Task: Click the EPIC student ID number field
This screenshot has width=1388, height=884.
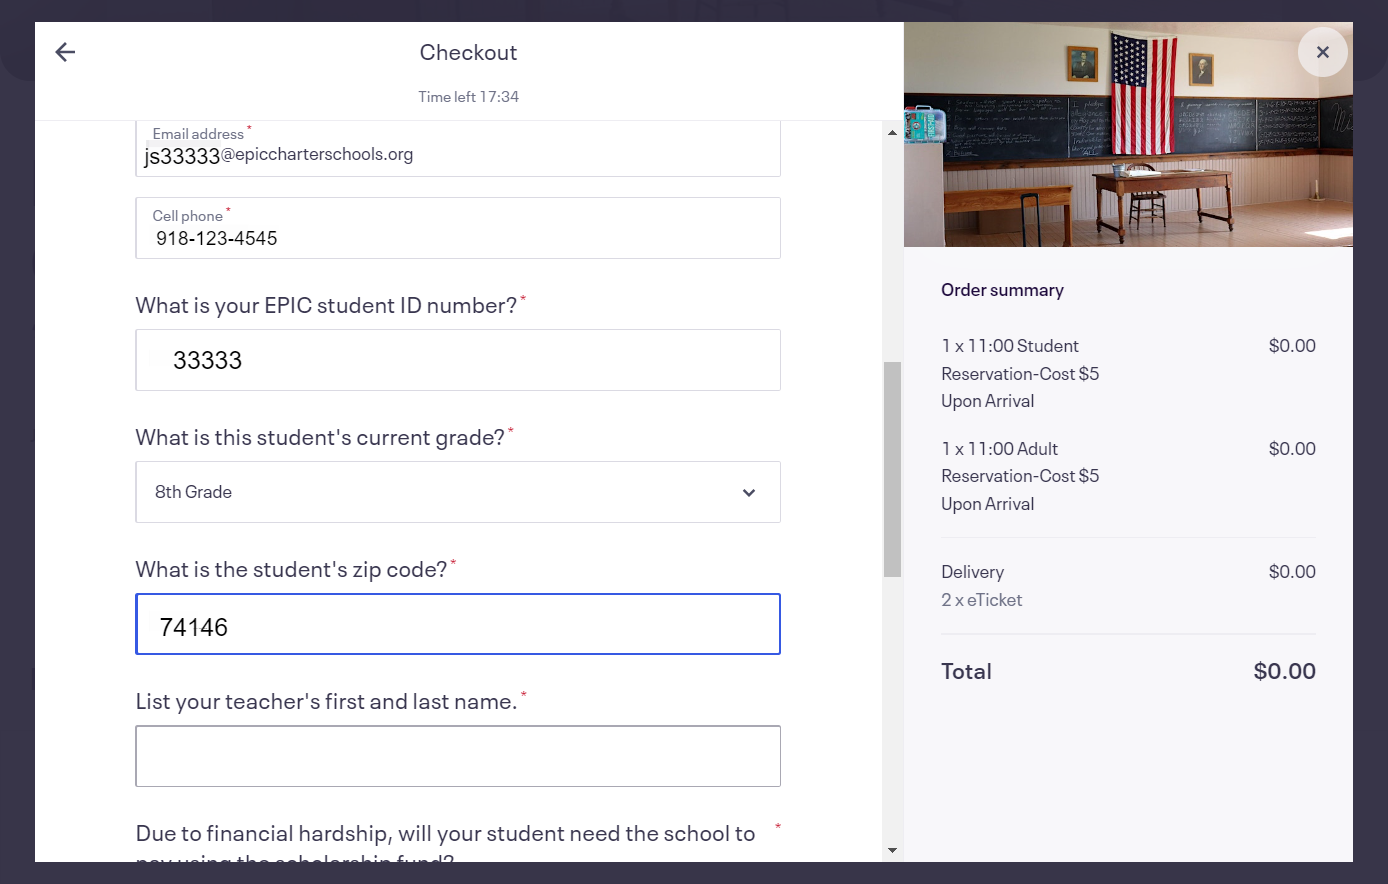Action: pyautogui.click(x=458, y=360)
